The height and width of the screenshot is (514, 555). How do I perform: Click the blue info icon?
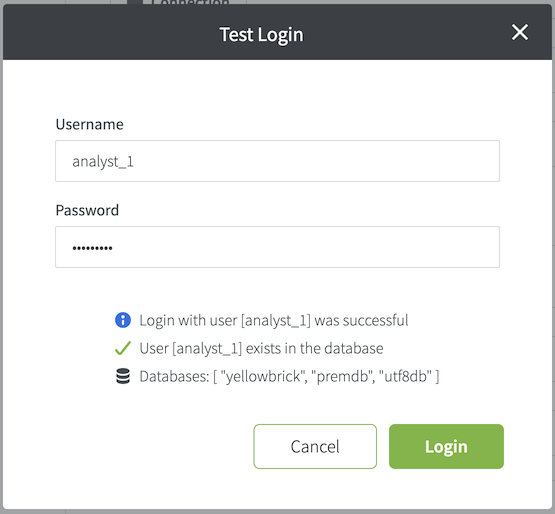(x=123, y=320)
